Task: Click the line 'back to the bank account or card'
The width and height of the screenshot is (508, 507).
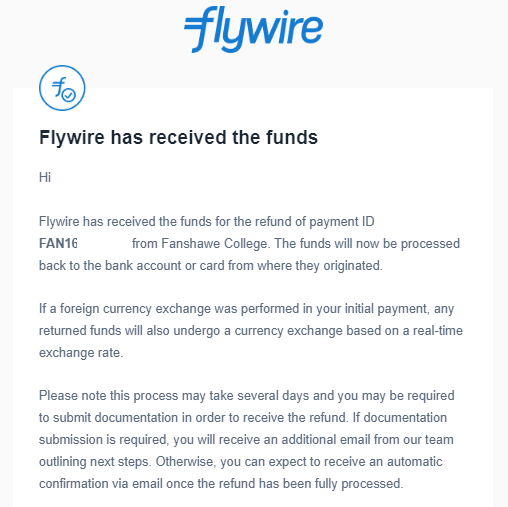Action: click(211, 266)
